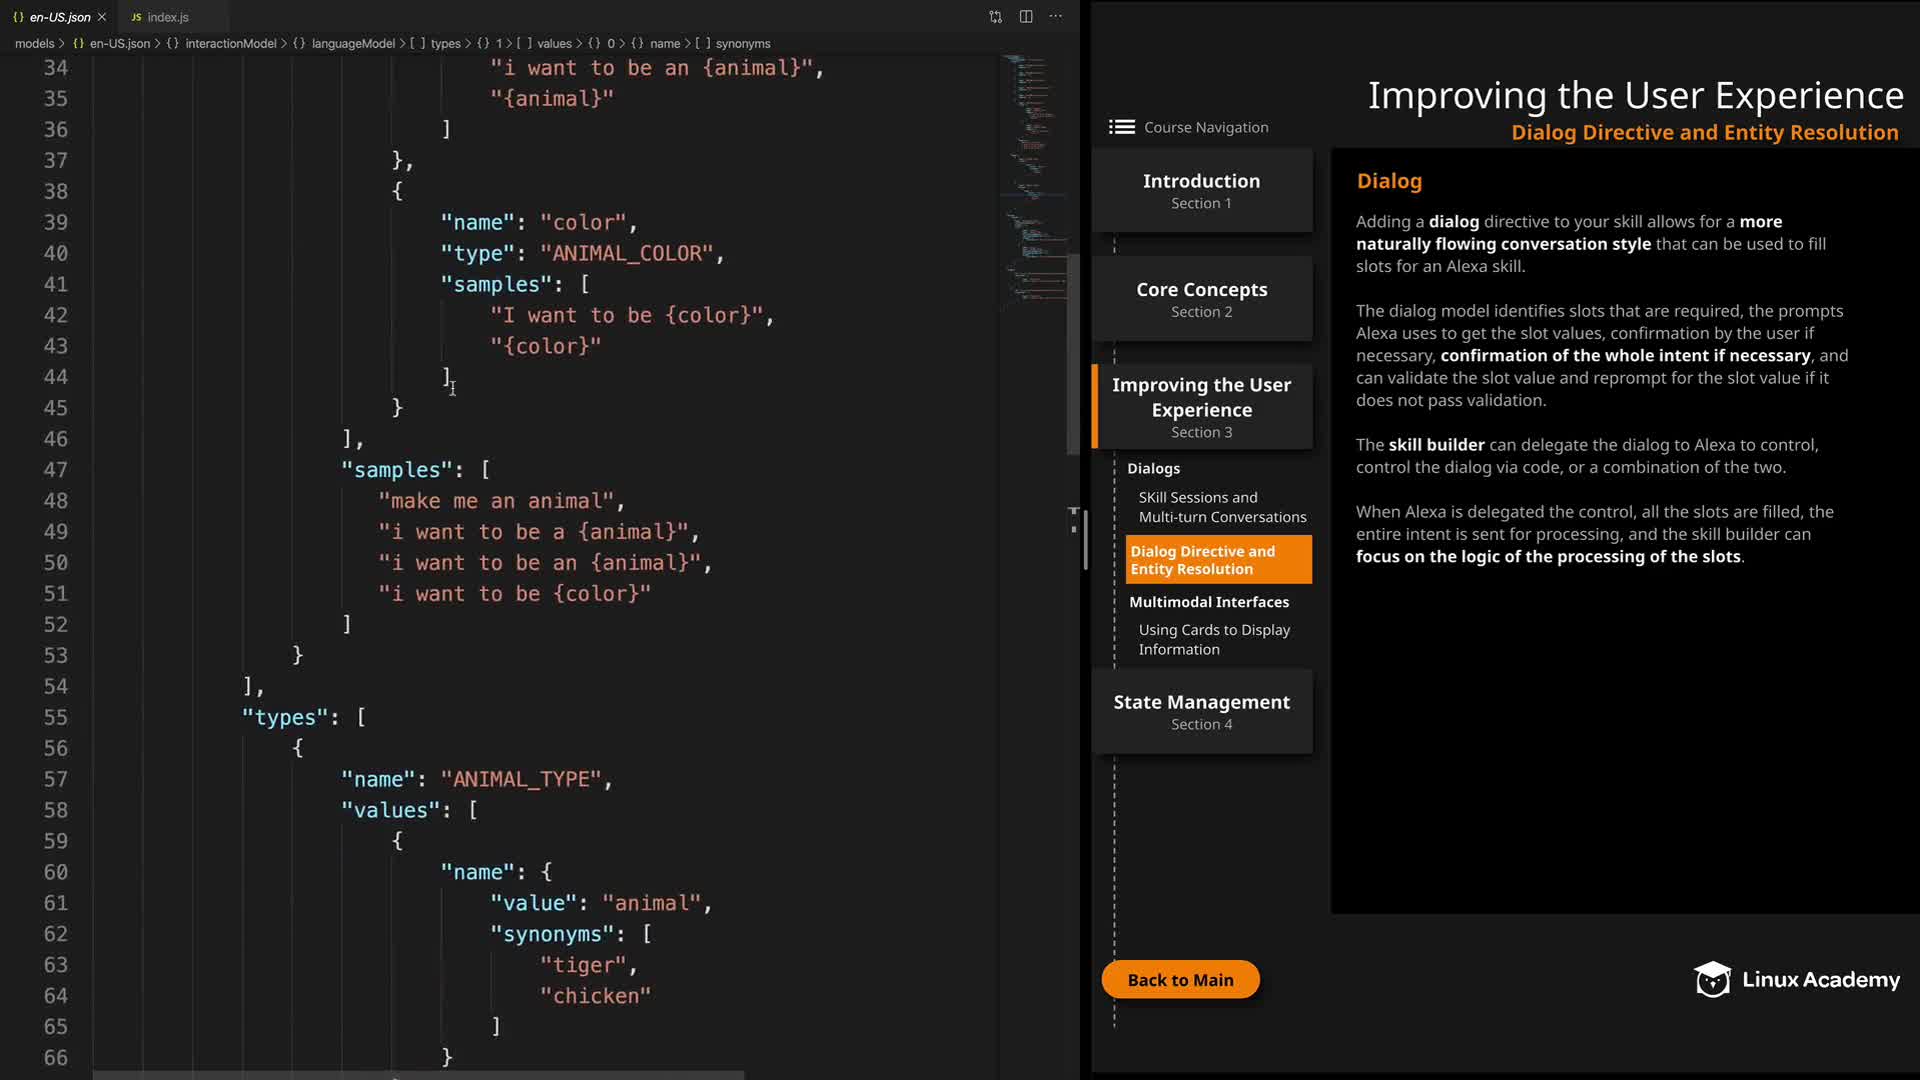Click the code minimap overview
The height and width of the screenshot is (1080, 1920).
tap(1030, 180)
